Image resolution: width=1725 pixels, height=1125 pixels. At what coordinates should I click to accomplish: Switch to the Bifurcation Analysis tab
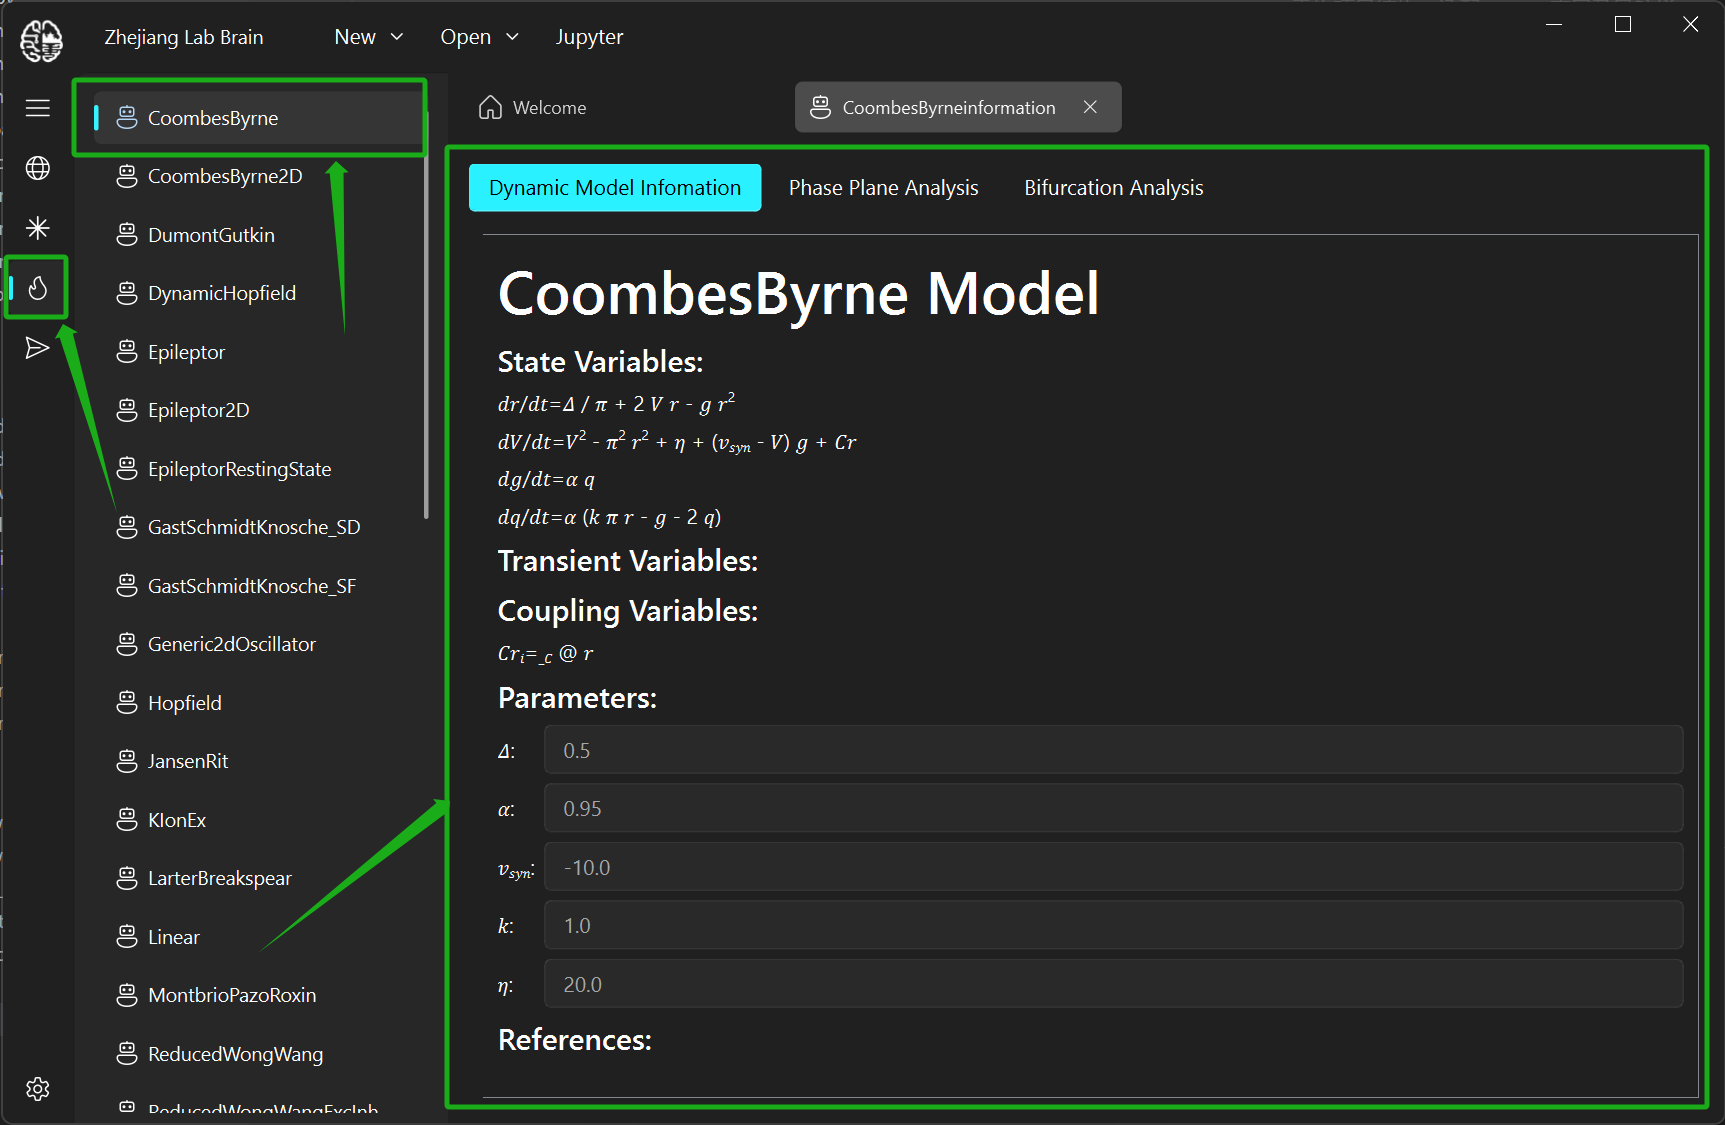[x=1113, y=188]
